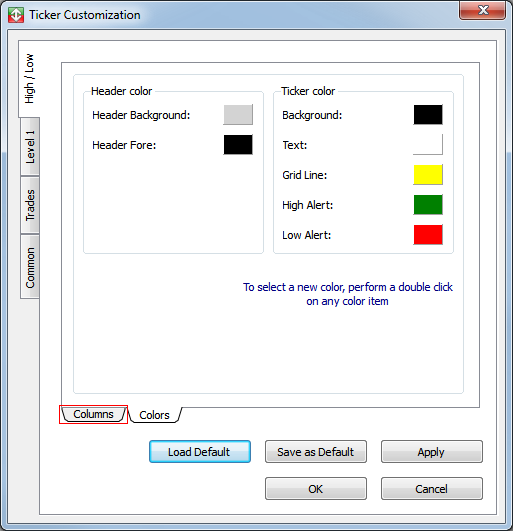Click the High Alert green swatch
Screen dimensions: 513x531
pos(428,205)
